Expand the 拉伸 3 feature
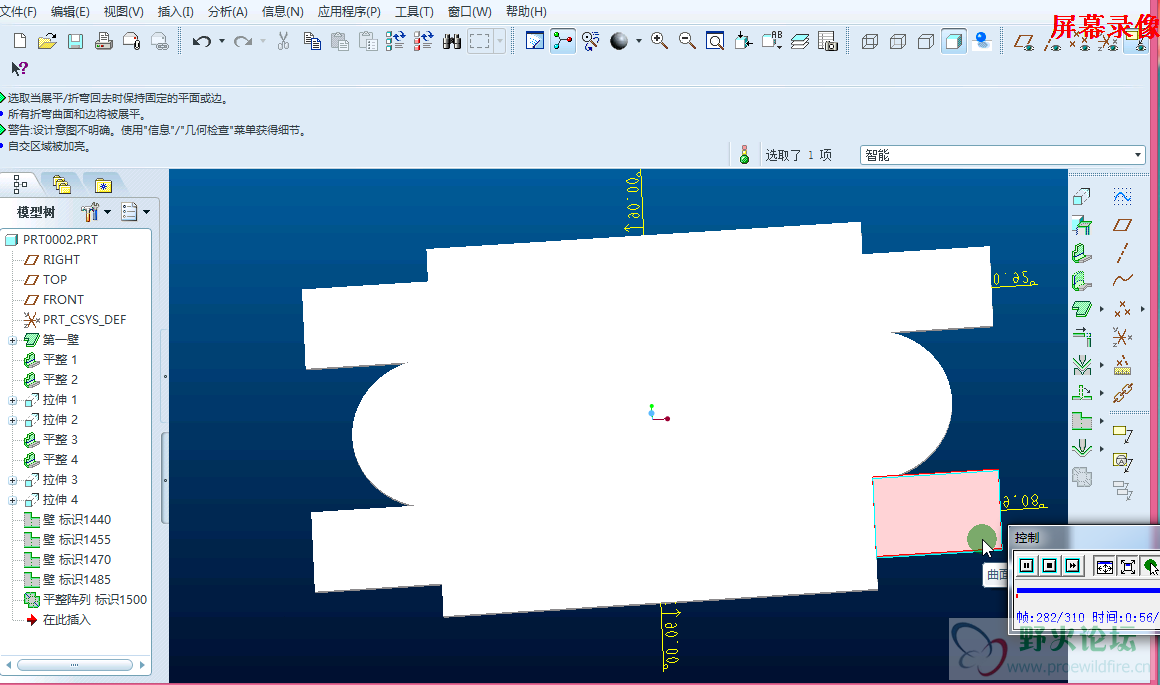Viewport: 1160px width, 685px height. click(13, 480)
